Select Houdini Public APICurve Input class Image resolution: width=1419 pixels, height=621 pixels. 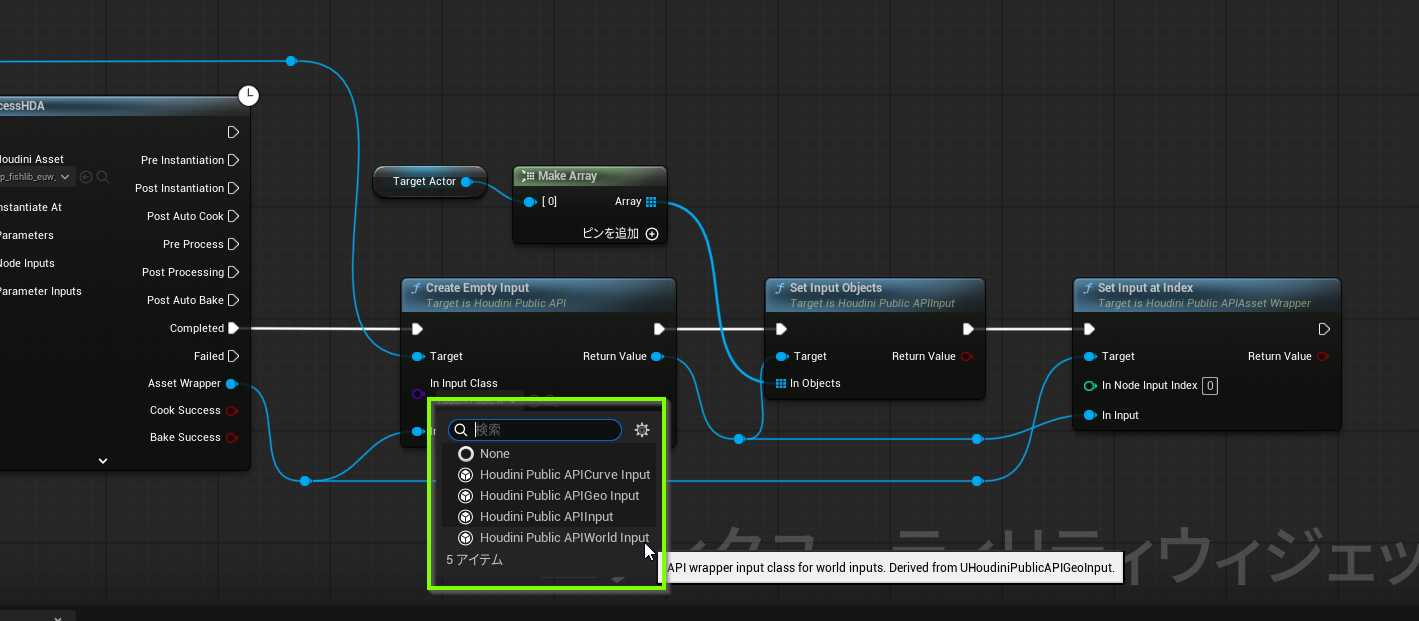click(x=549, y=475)
